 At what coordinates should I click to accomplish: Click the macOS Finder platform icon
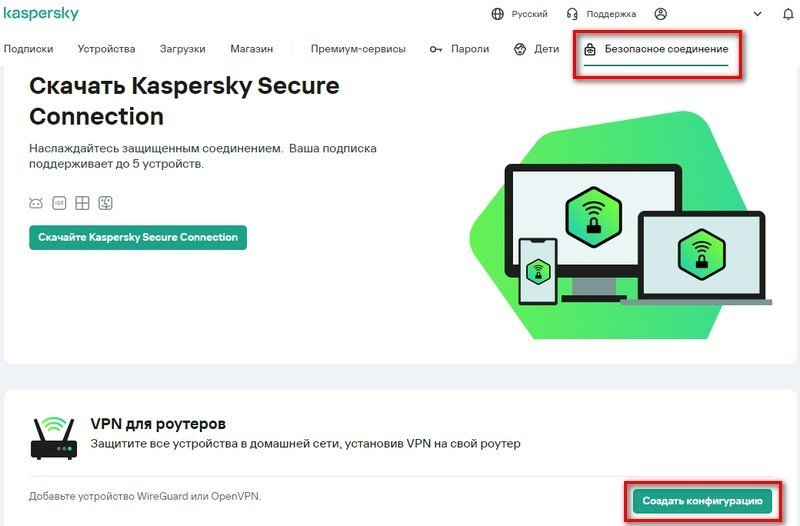(x=105, y=203)
